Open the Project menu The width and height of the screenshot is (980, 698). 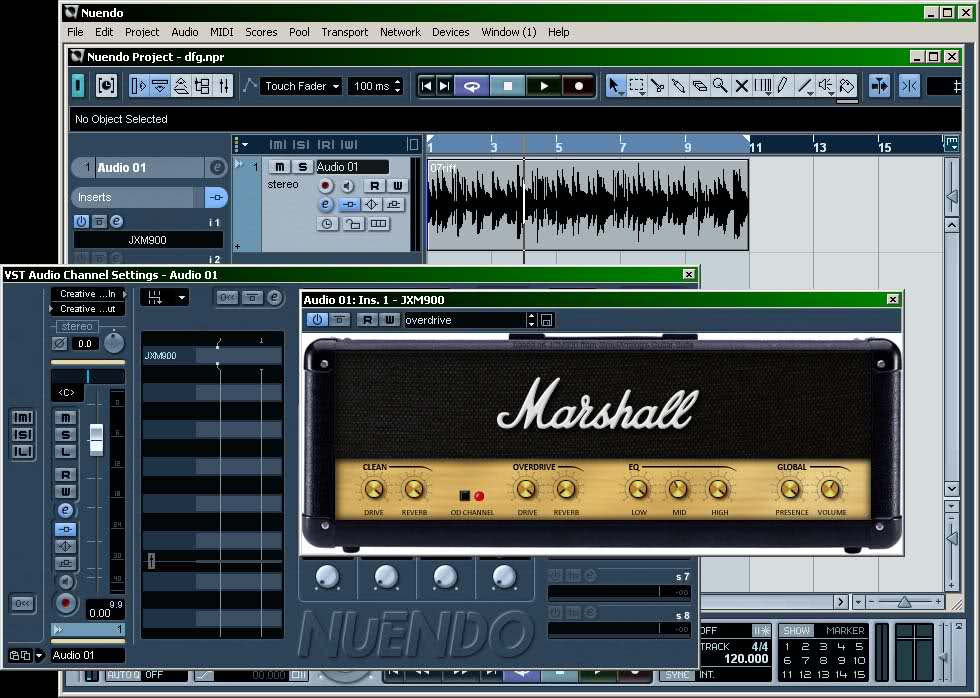[x=142, y=32]
